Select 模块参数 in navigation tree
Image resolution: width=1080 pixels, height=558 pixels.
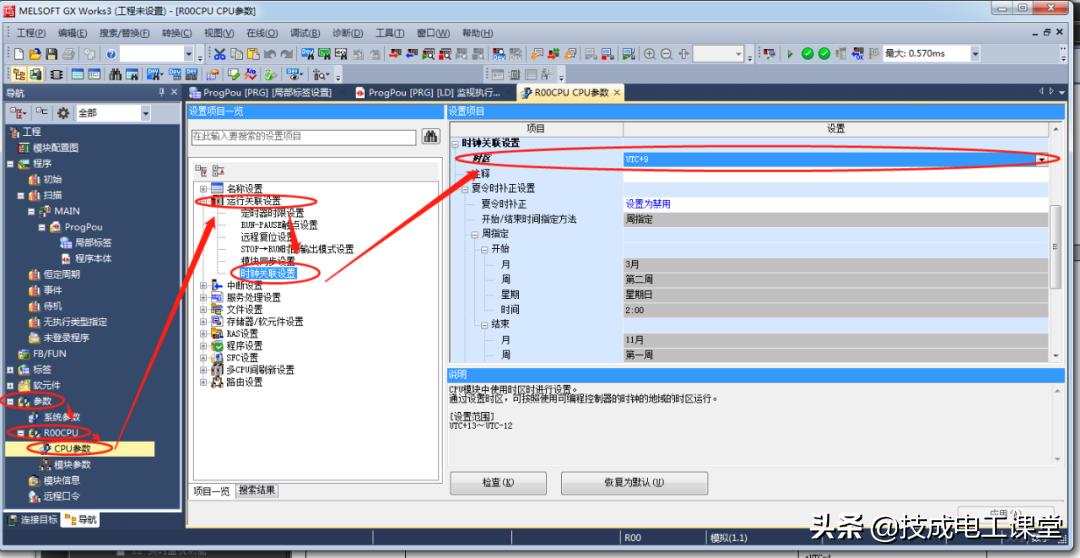coord(72,465)
